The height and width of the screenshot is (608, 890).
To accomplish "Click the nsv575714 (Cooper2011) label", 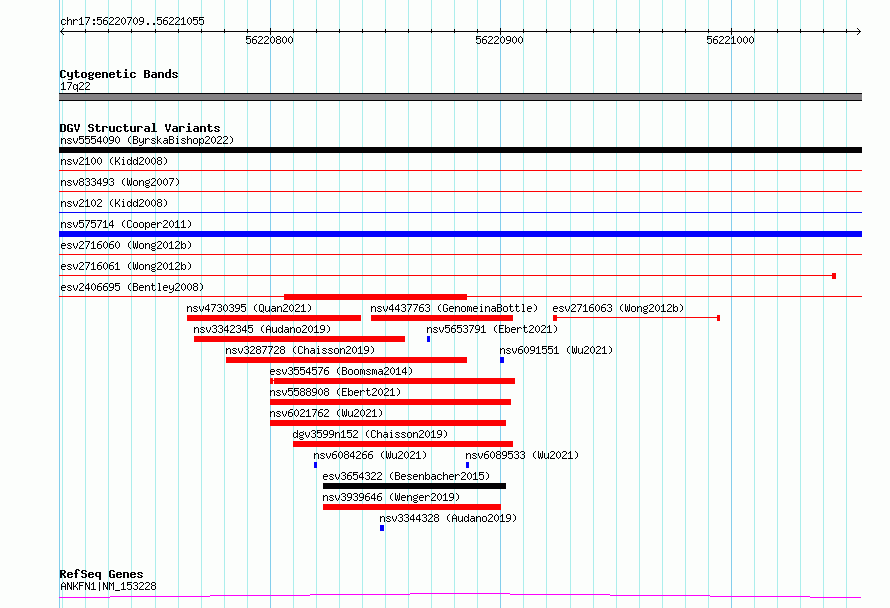I will [x=126, y=224].
